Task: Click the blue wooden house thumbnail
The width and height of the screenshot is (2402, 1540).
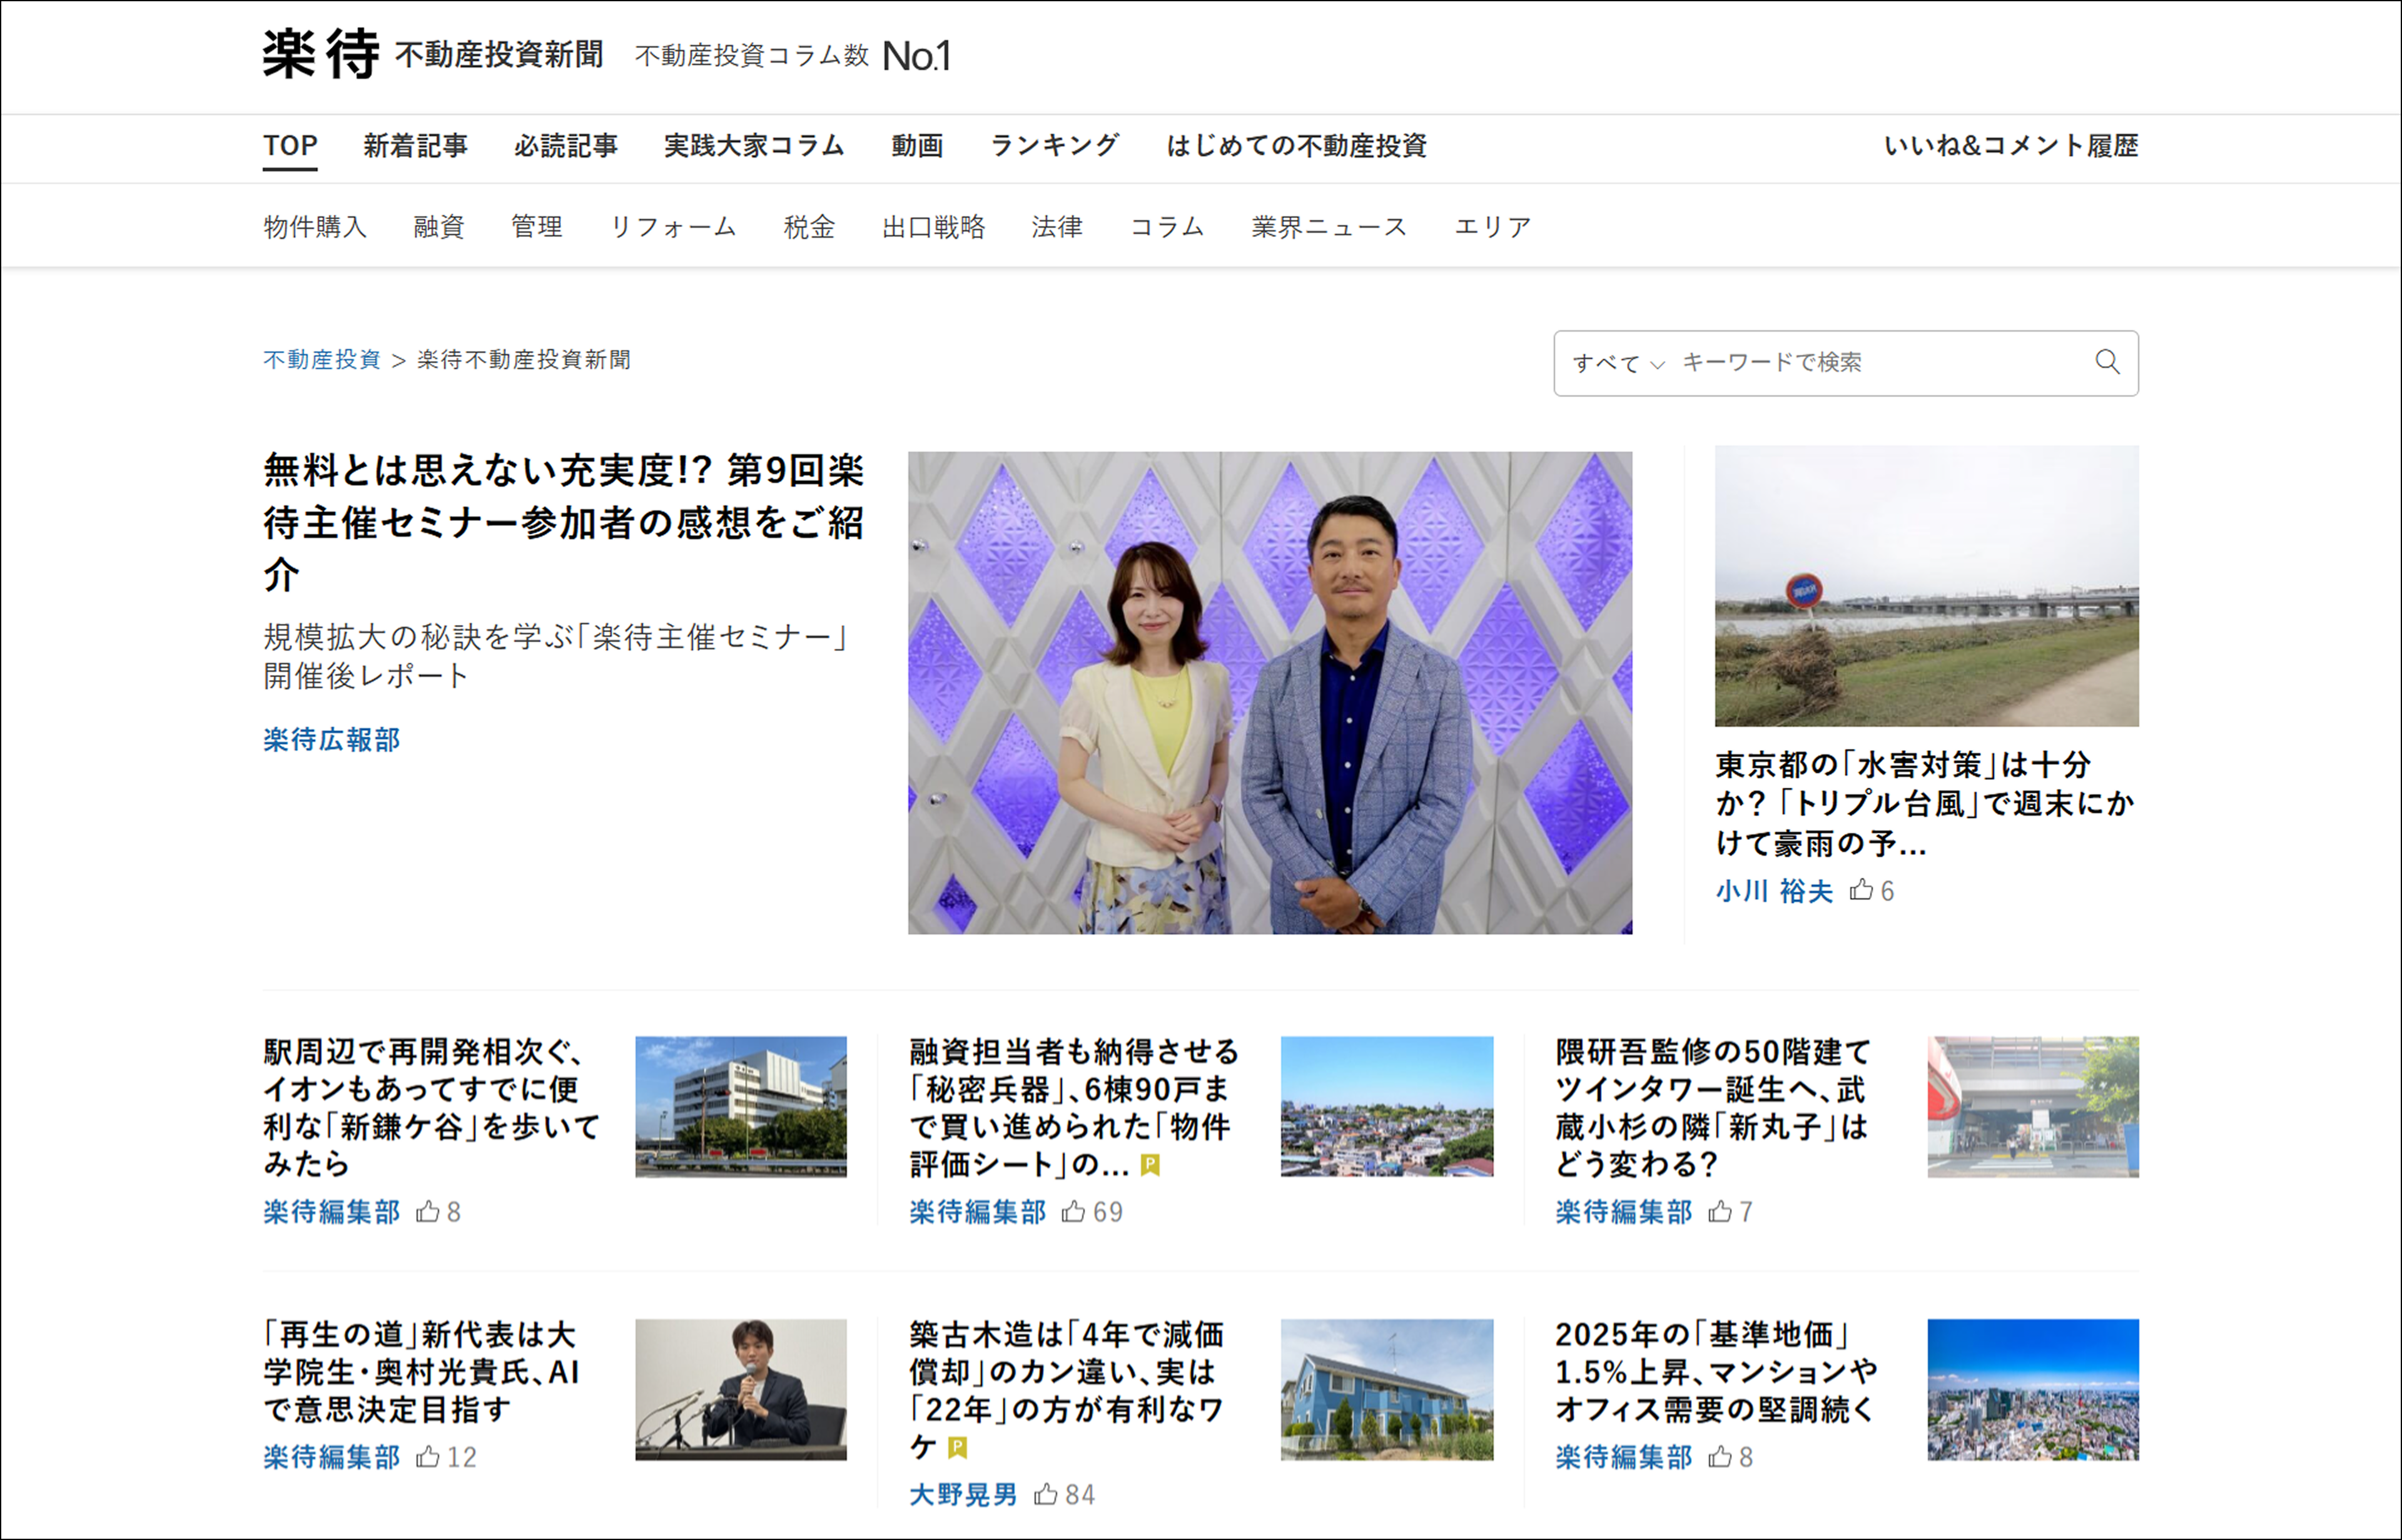Action: point(1387,1389)
